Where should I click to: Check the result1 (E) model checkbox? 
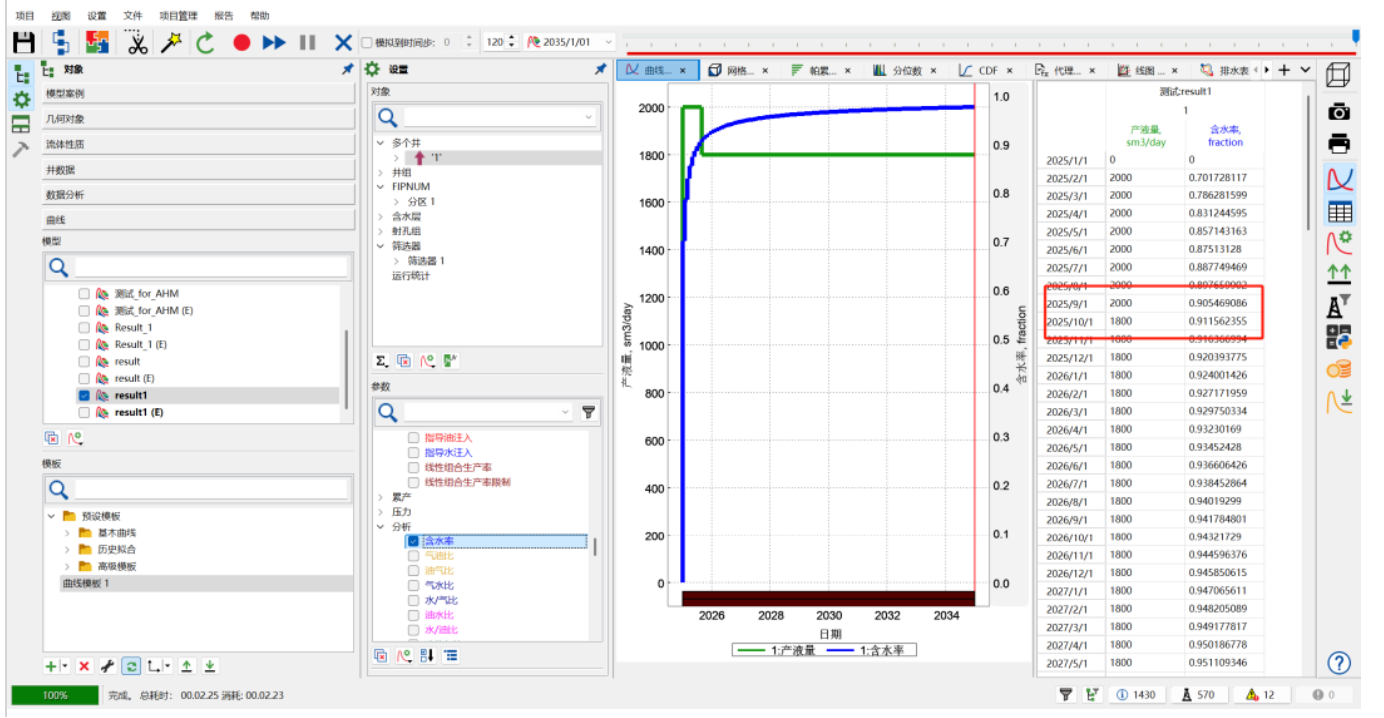click(84, 412)
